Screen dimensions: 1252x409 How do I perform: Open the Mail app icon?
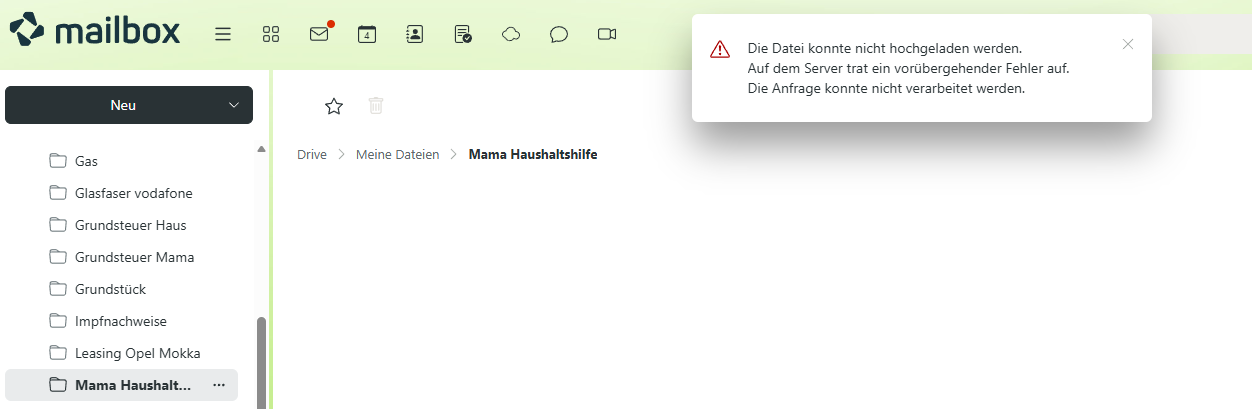tap(319, 34)
